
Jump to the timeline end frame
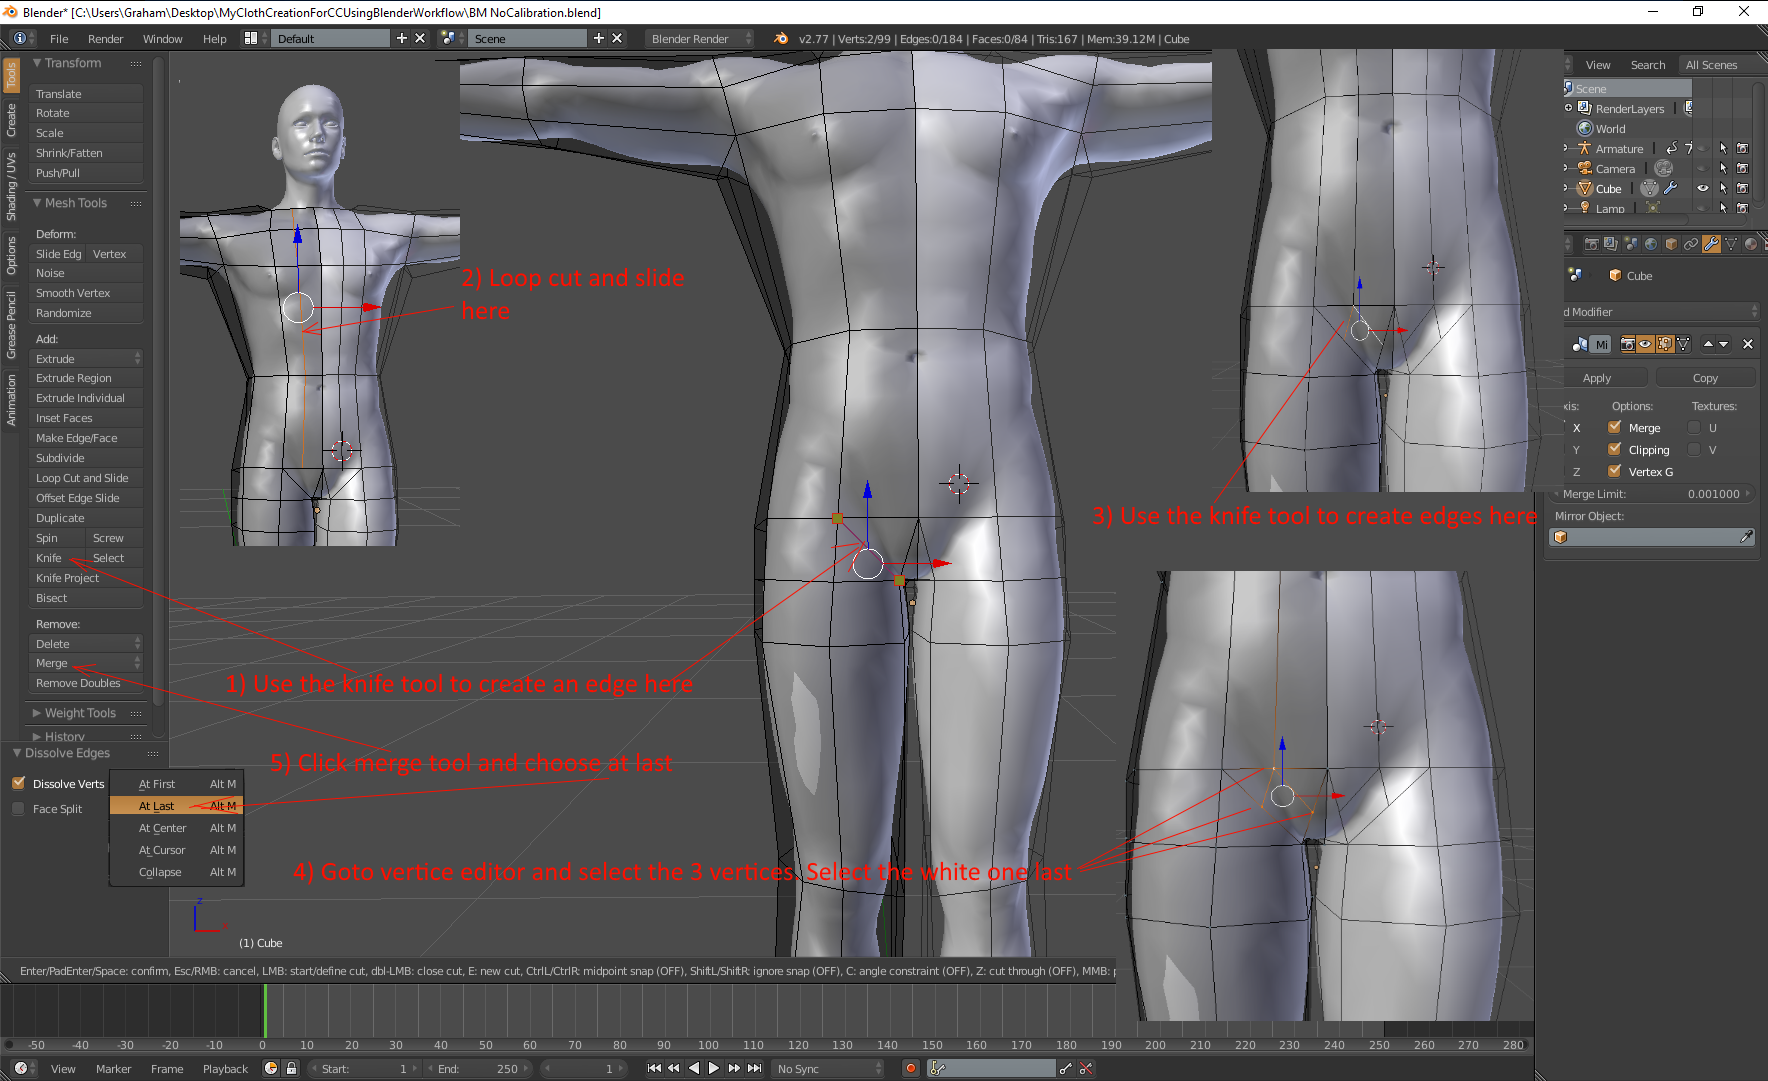755,1068
